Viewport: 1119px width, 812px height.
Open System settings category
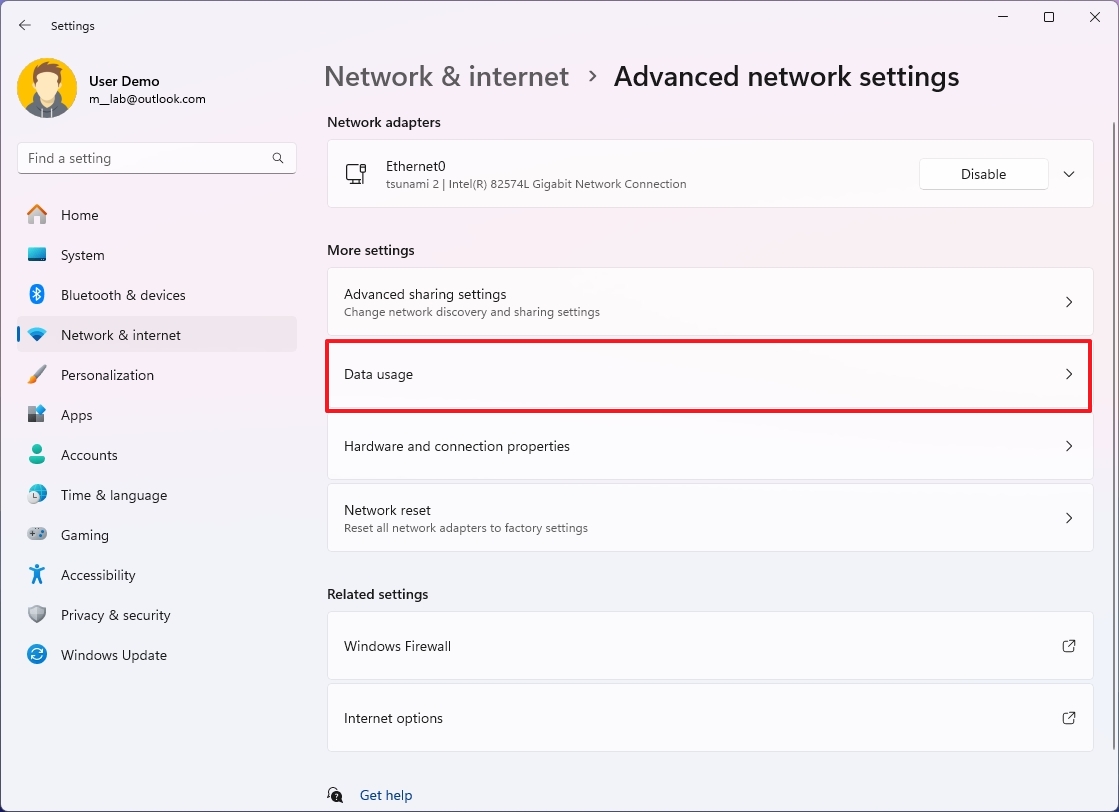tap(157, 255)
